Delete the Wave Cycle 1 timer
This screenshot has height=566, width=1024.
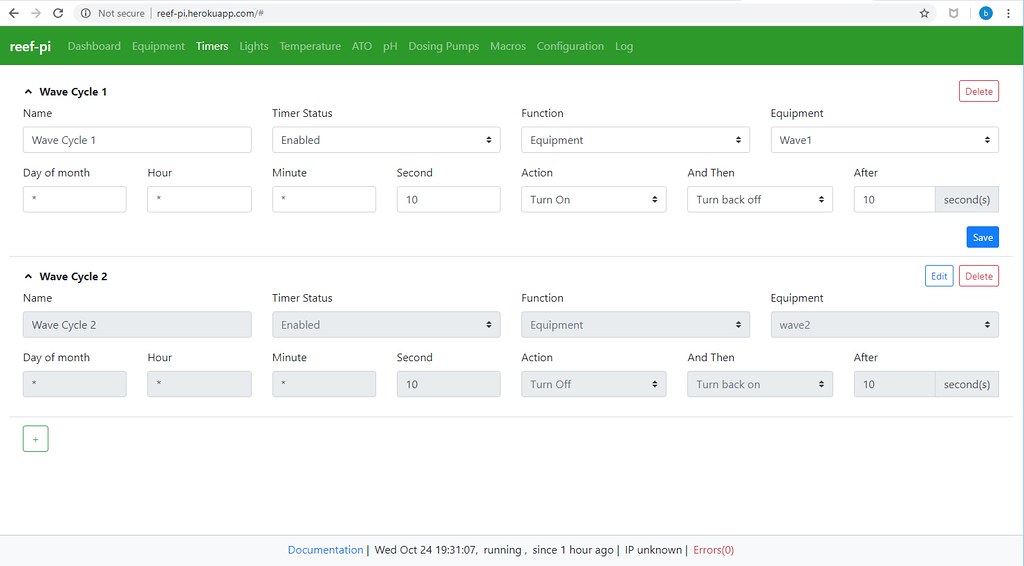click(x=979, y=91)
